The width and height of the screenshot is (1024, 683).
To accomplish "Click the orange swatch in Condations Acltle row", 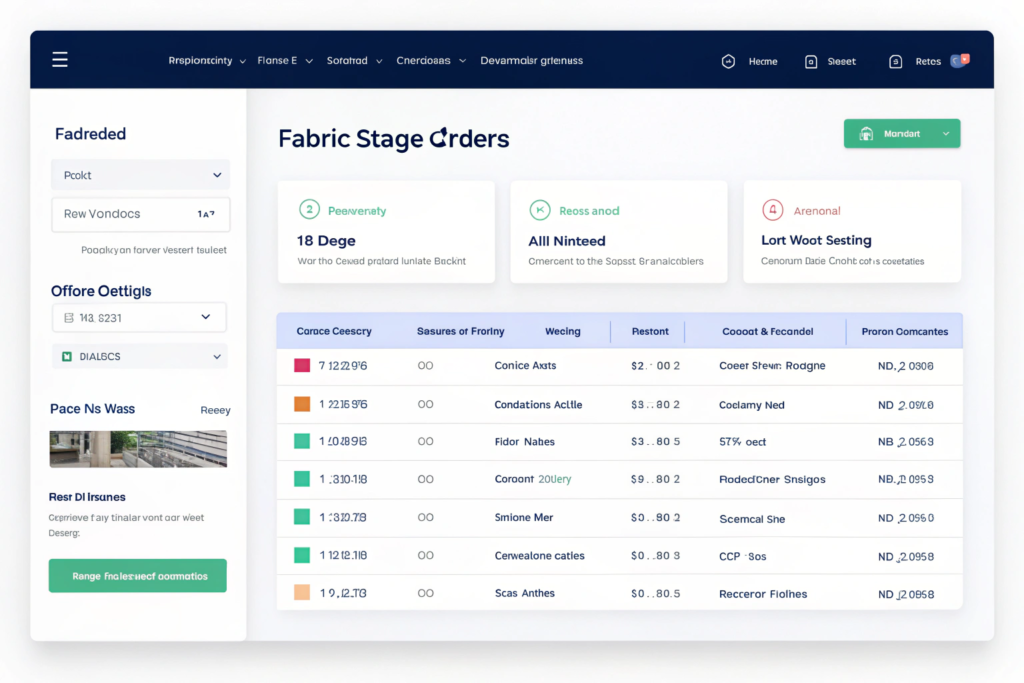I will click(302, 405).
